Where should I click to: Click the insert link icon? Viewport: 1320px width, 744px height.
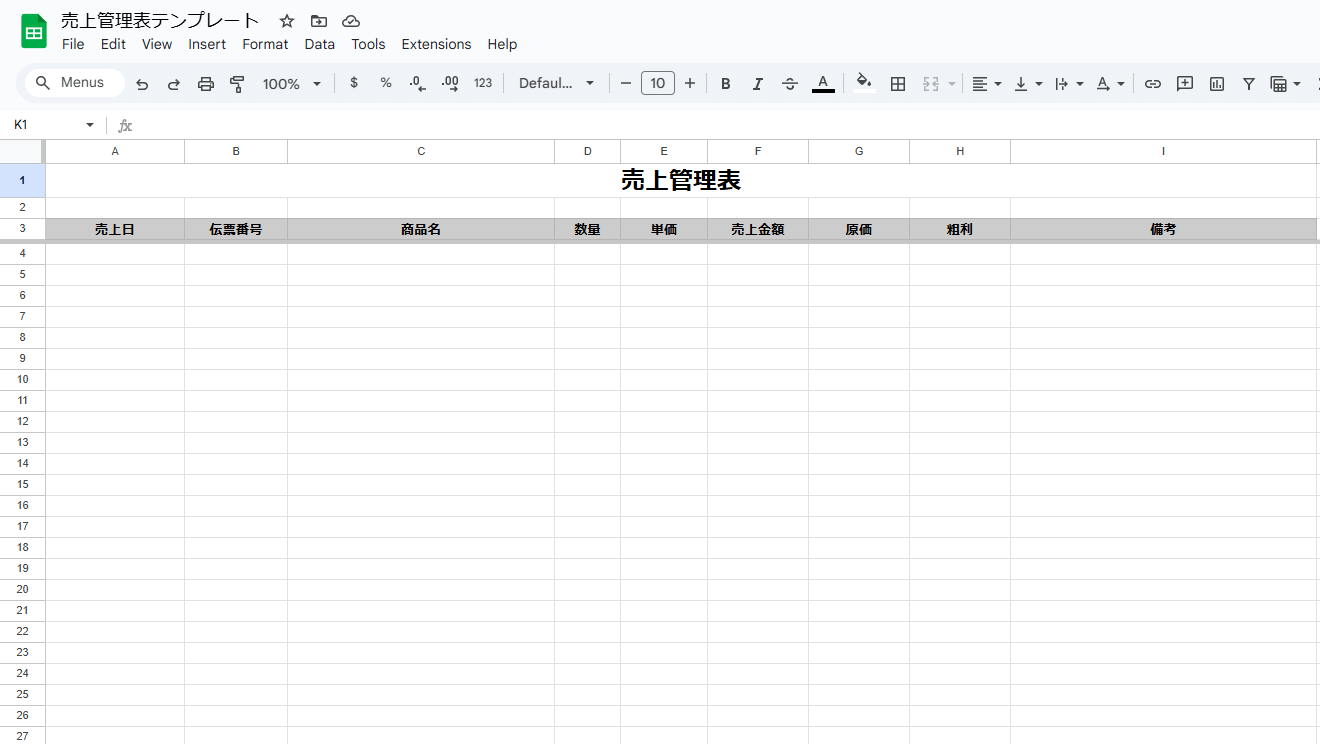[x=1153, y=84]
